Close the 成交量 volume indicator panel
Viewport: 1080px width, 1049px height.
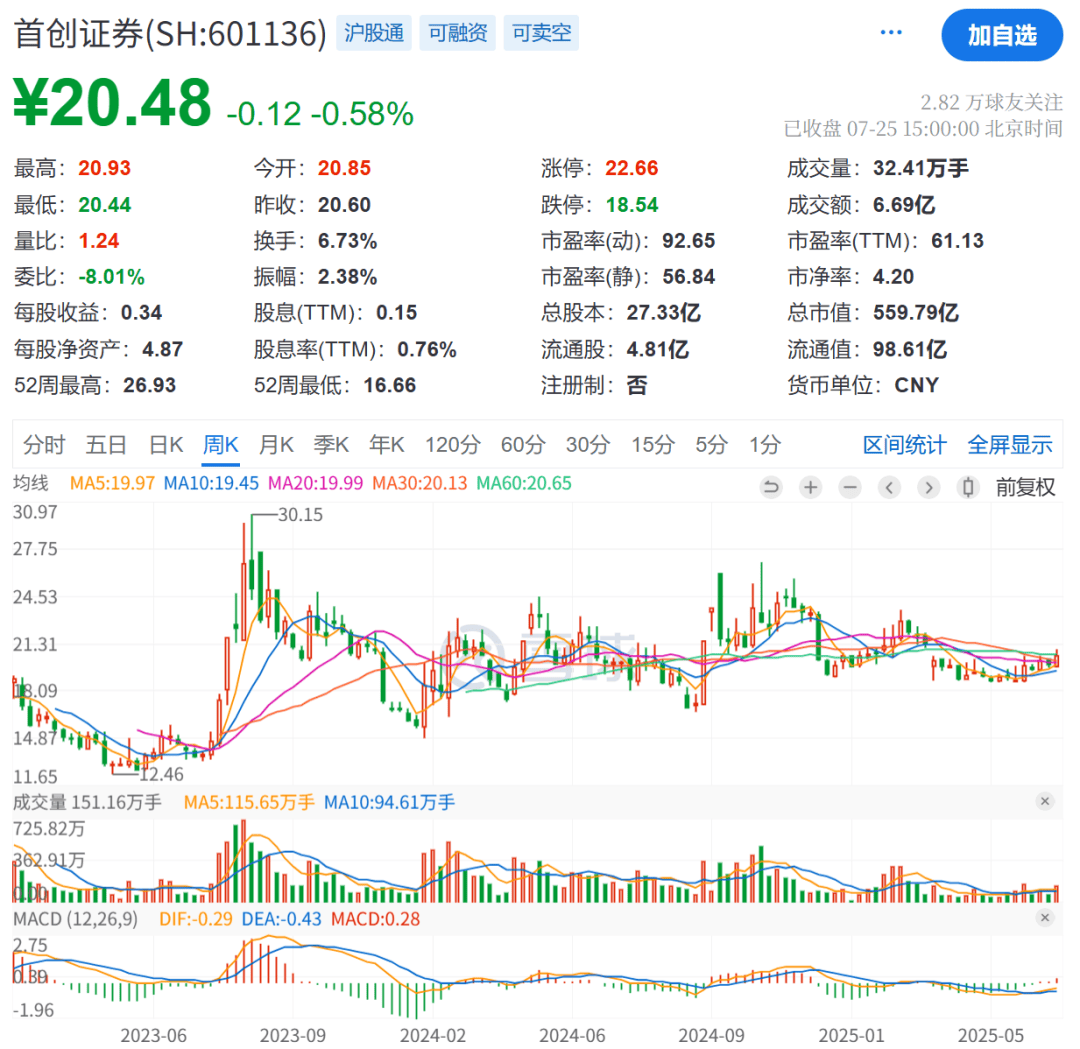(1045, 801)
